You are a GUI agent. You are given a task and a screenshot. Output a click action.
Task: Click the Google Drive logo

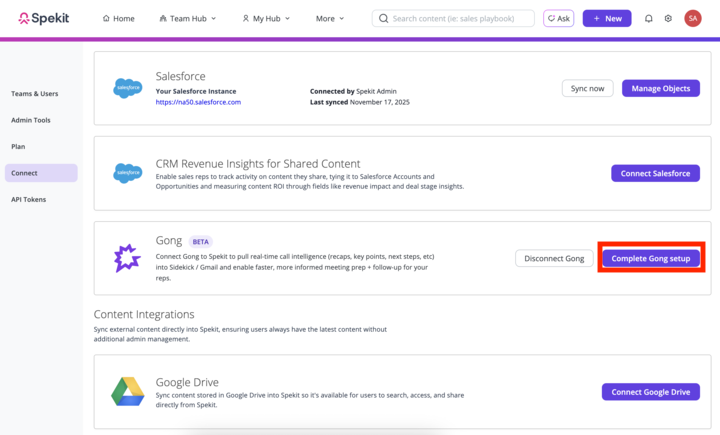128,391
